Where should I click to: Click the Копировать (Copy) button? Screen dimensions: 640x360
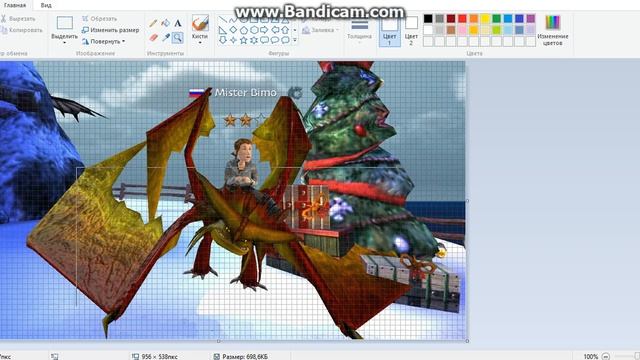pyautogui.click(x=22, y=30)
